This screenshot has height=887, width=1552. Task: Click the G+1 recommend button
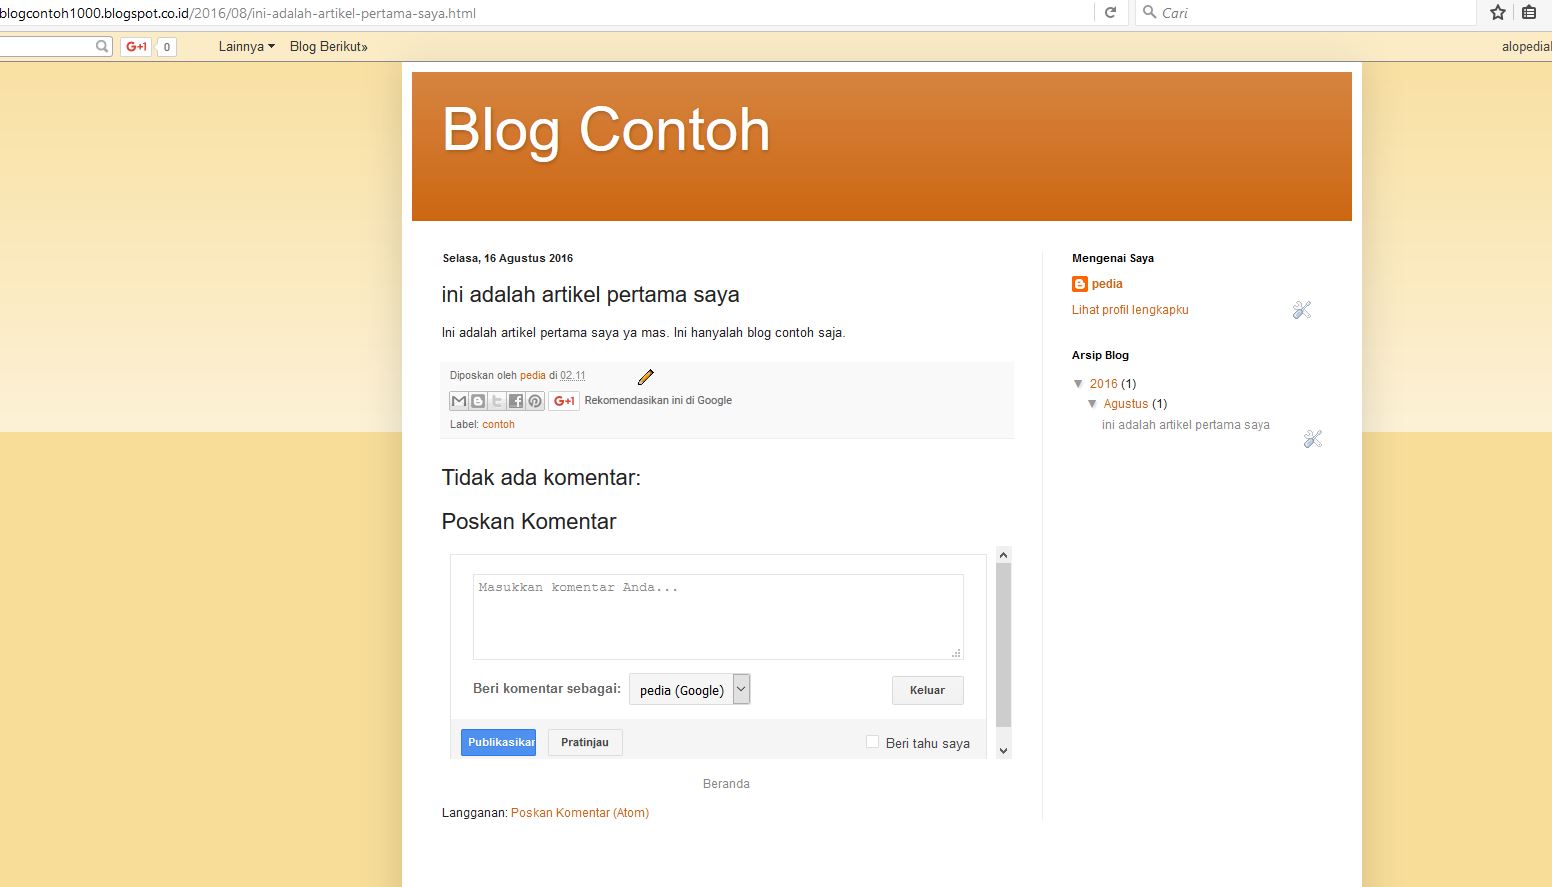point(563,400)
